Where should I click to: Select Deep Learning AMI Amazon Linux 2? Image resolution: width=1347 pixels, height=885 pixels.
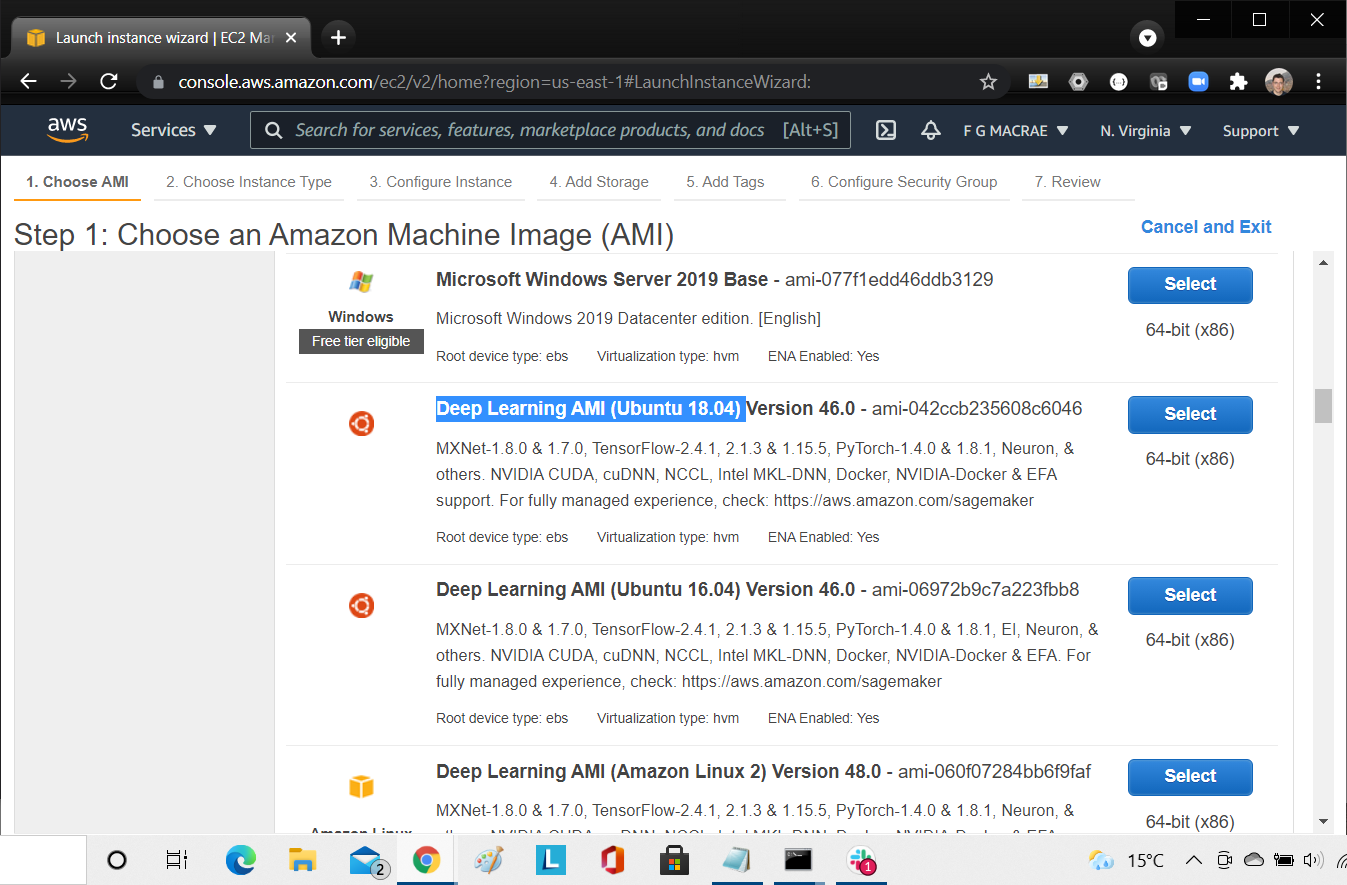click(x=1190, y=776)
